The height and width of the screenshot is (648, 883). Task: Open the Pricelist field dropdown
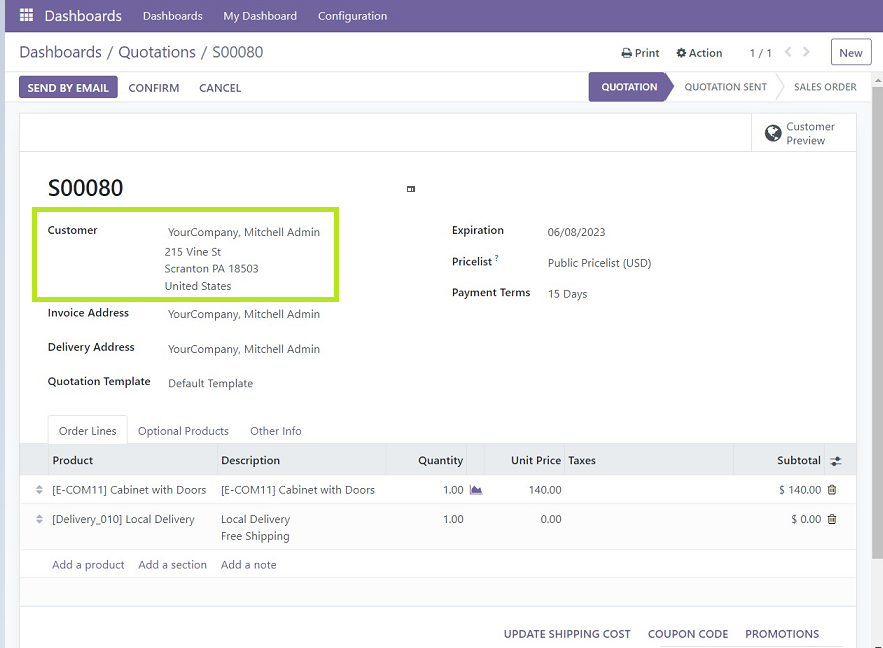(599, 263)
